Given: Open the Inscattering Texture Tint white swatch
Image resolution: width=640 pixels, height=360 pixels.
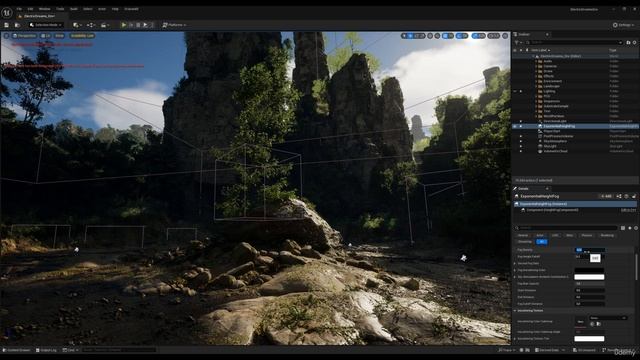Looking at the screenshot, I should [x=589, y=339].
